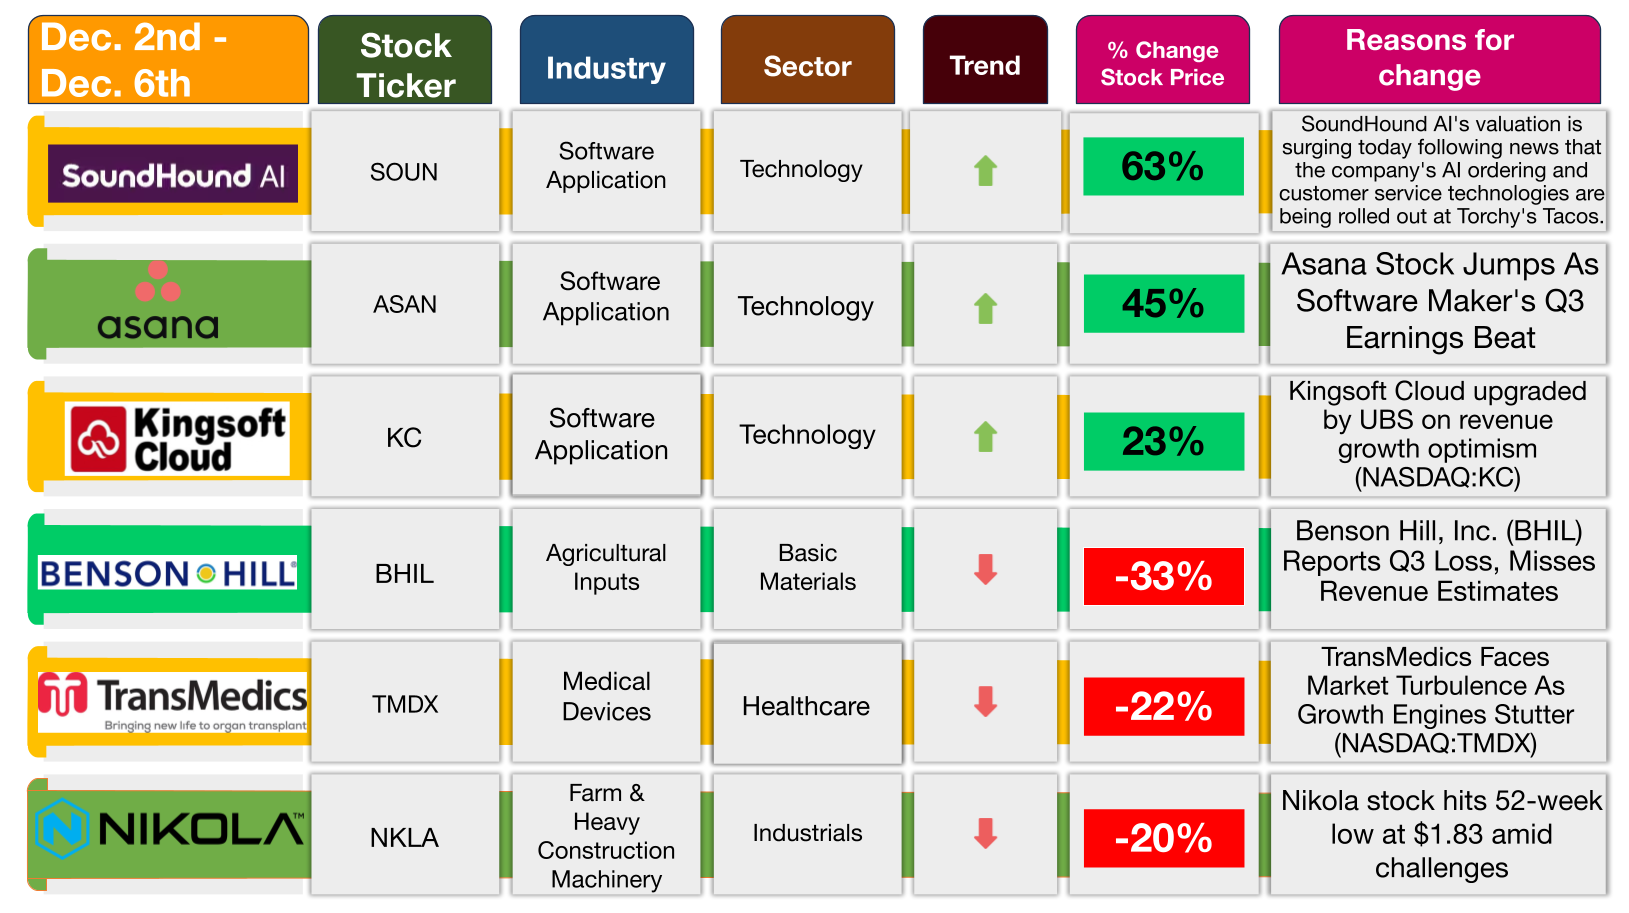The image size is (1629, 913).
Task: Click the red down arrow for BHIL
Action: 986,569
